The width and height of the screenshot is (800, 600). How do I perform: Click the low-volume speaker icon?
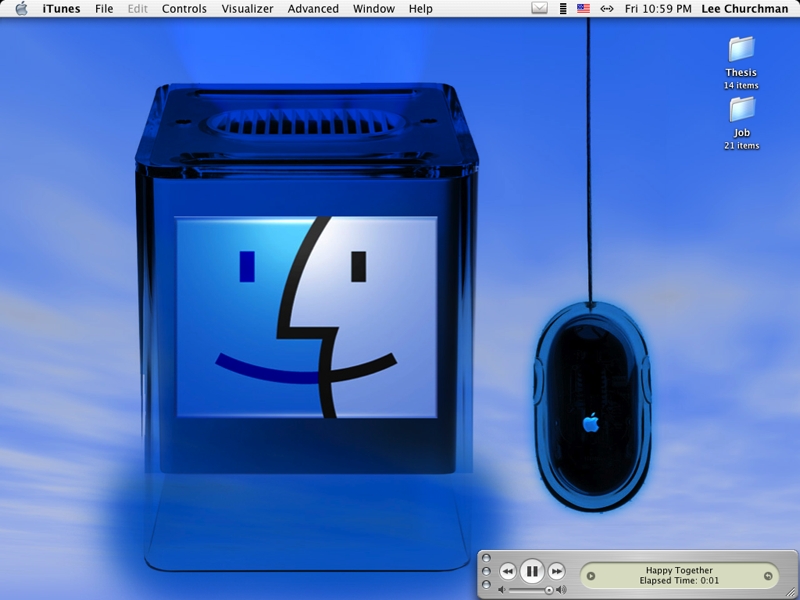(x=502, y=590)
